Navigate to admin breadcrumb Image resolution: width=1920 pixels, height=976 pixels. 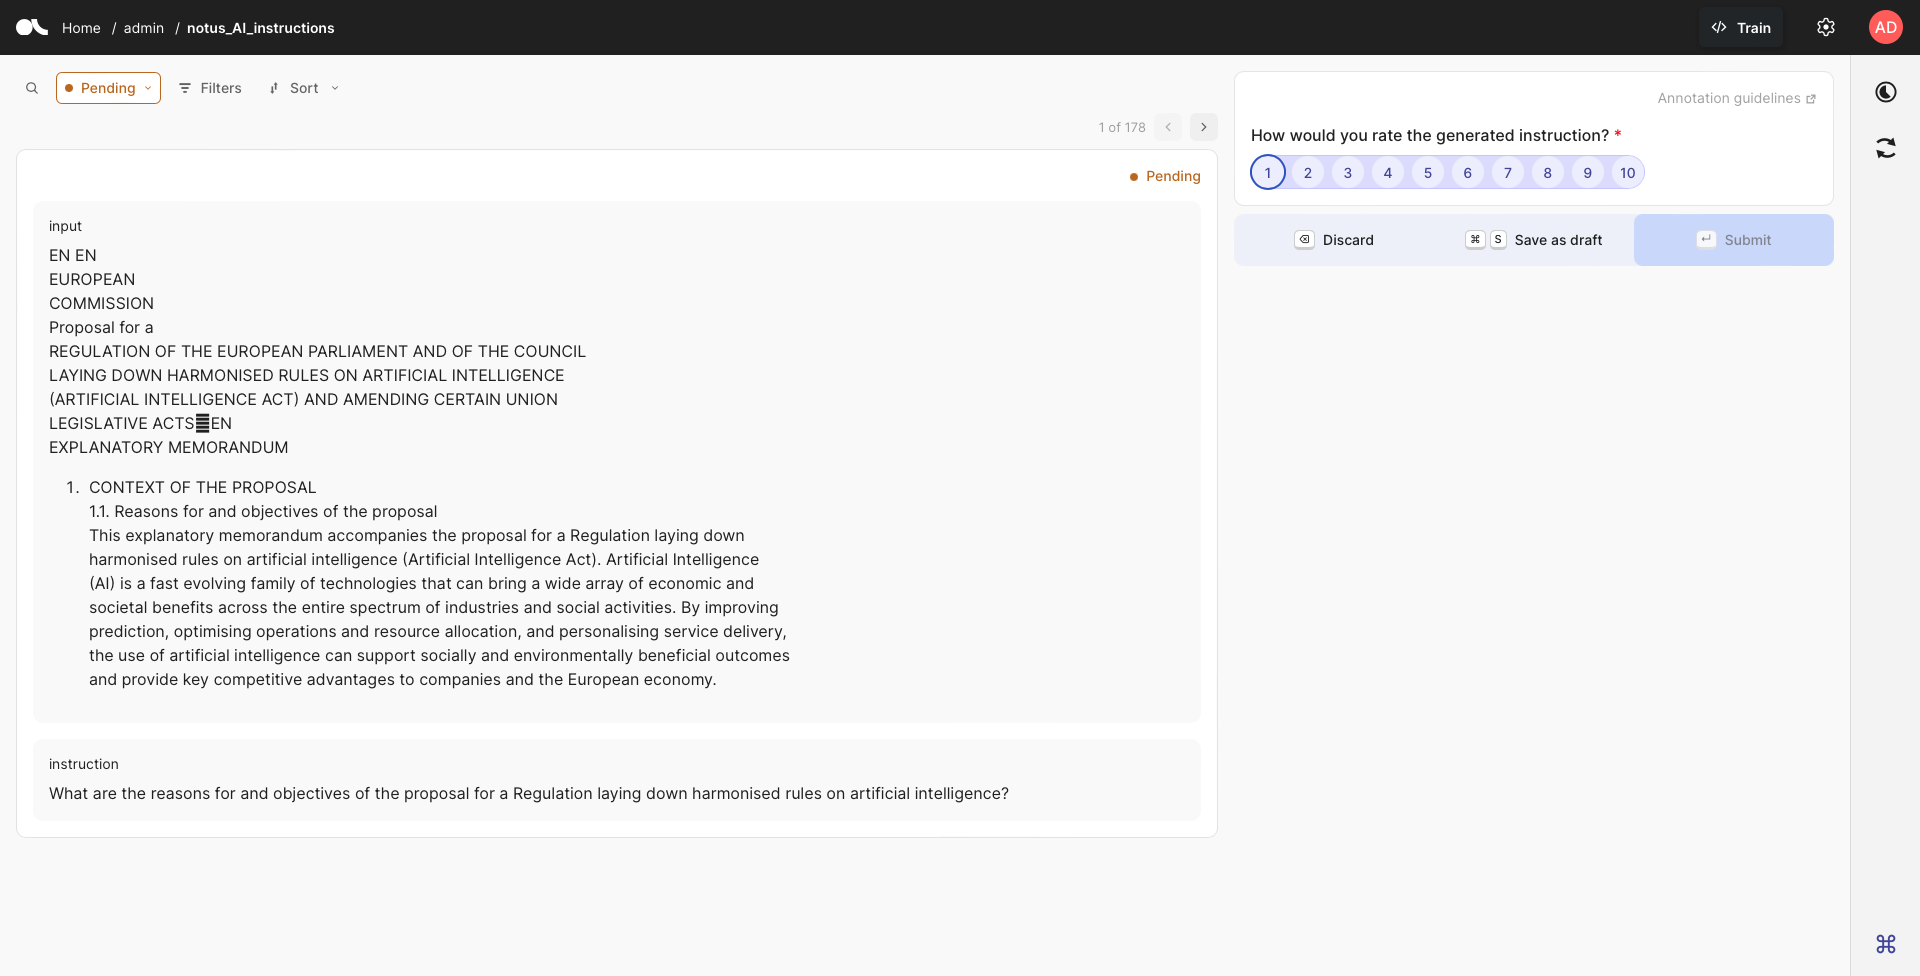143,28
